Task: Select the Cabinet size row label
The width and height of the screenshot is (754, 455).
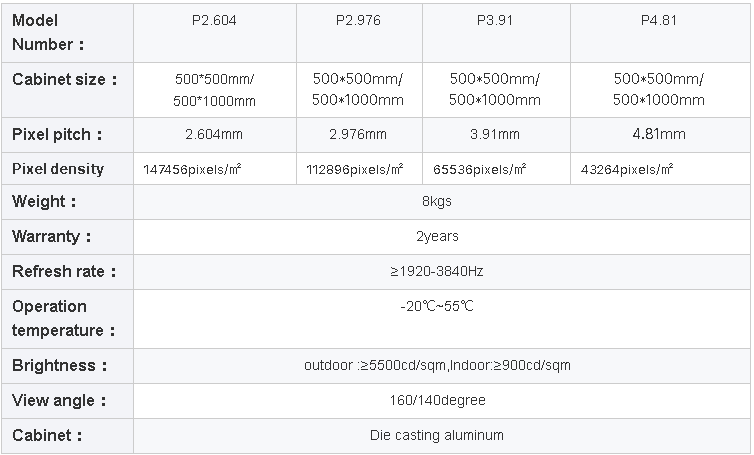Action: tap(65, 79)
